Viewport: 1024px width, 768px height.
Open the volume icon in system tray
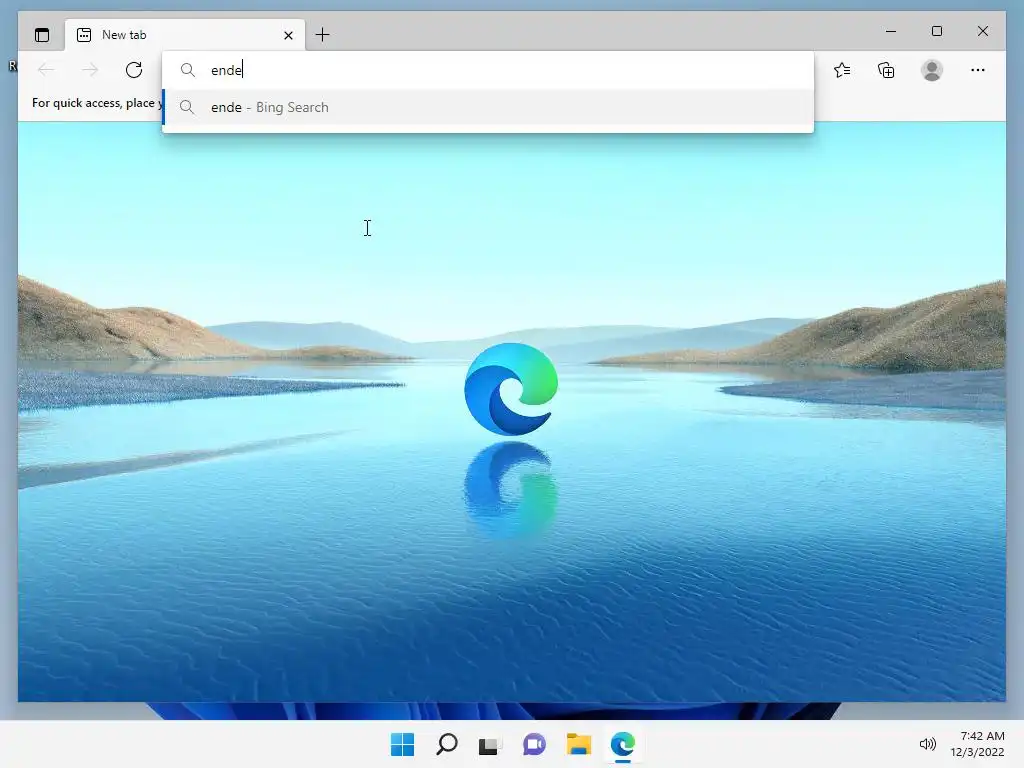pos(927,744)
